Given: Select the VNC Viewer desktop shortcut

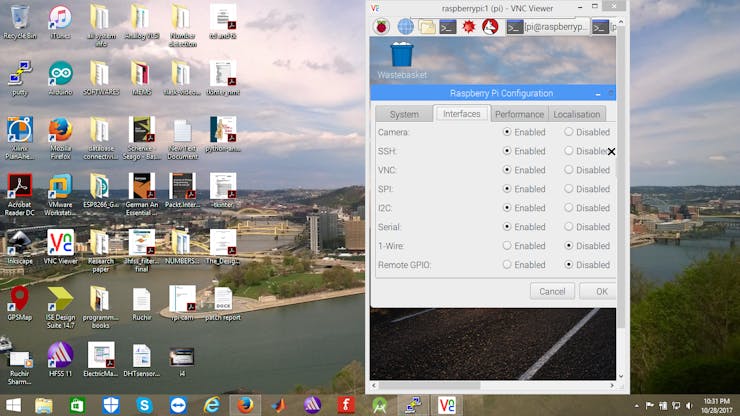Looking at the screenshot, I should [x=60, y=247].
